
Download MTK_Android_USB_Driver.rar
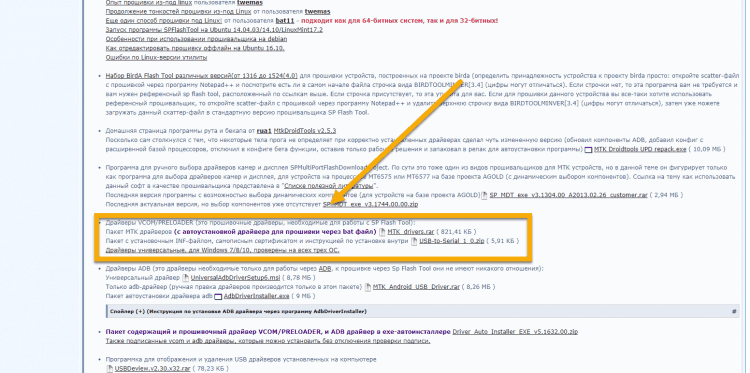(x=416, y=287)
